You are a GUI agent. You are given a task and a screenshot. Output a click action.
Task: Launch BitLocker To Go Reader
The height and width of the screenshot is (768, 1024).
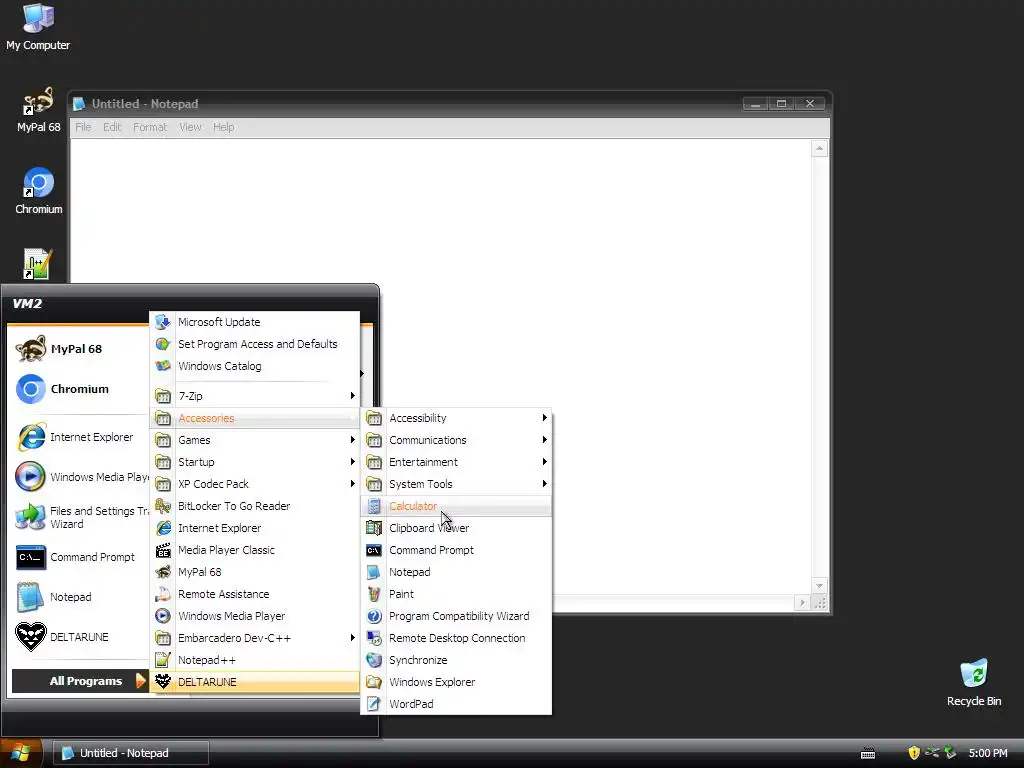coord(255,506)
